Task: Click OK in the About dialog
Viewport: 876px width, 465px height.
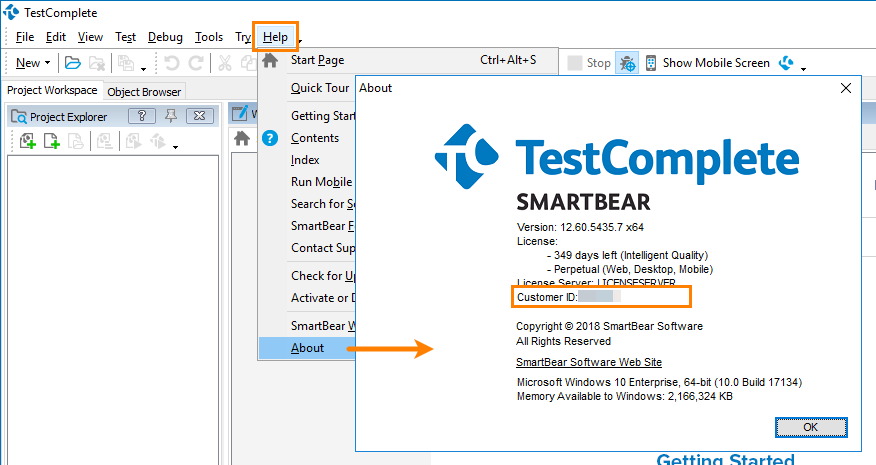Action: coord(811,428)
